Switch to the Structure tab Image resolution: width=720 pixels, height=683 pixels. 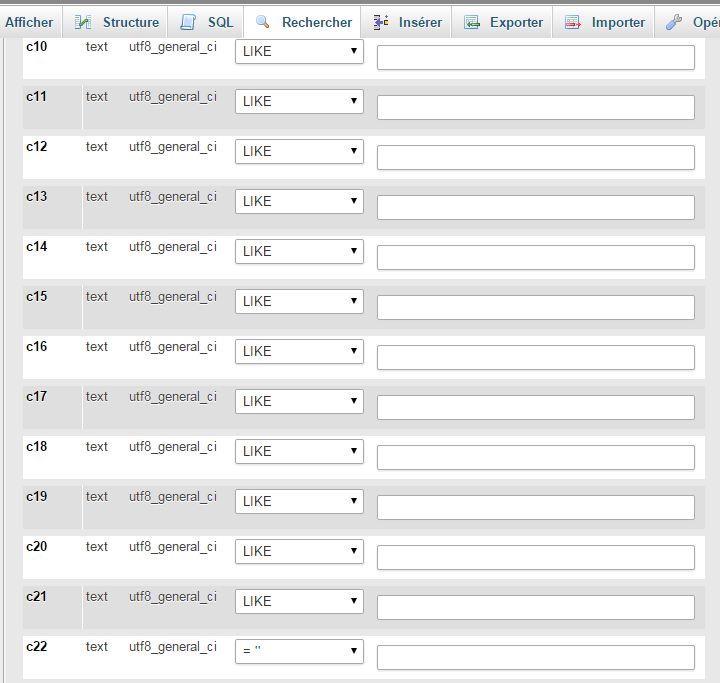pyautogui.click(x=115, y=22)
